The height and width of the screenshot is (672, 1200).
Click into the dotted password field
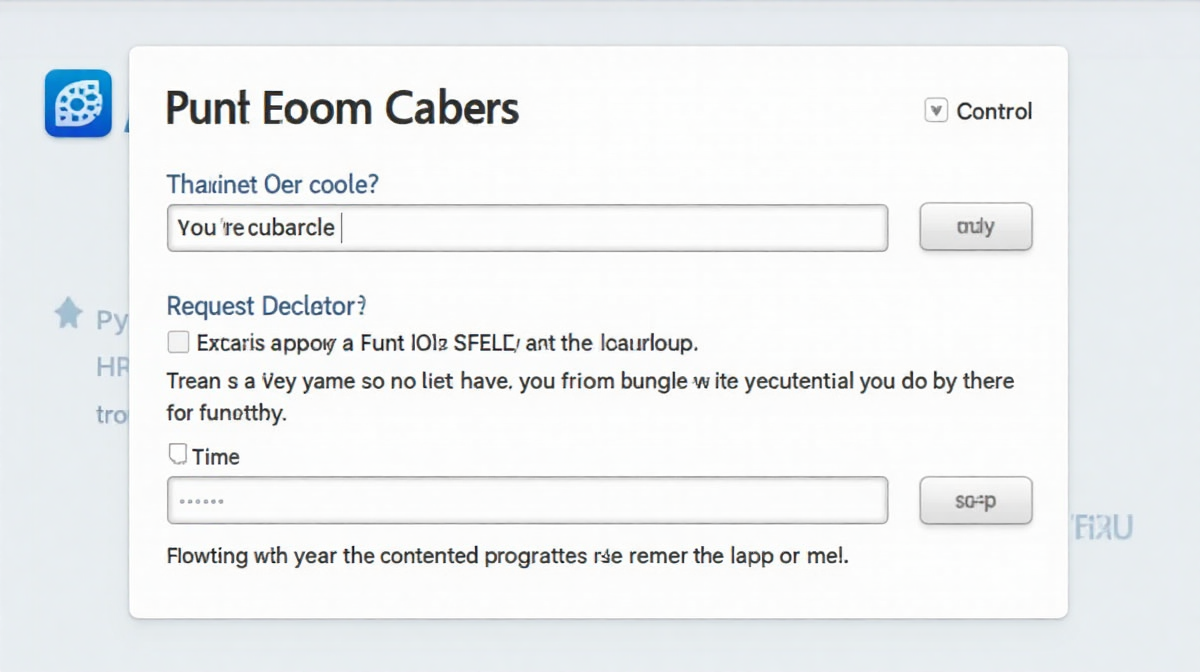click(x=527, y=500)
